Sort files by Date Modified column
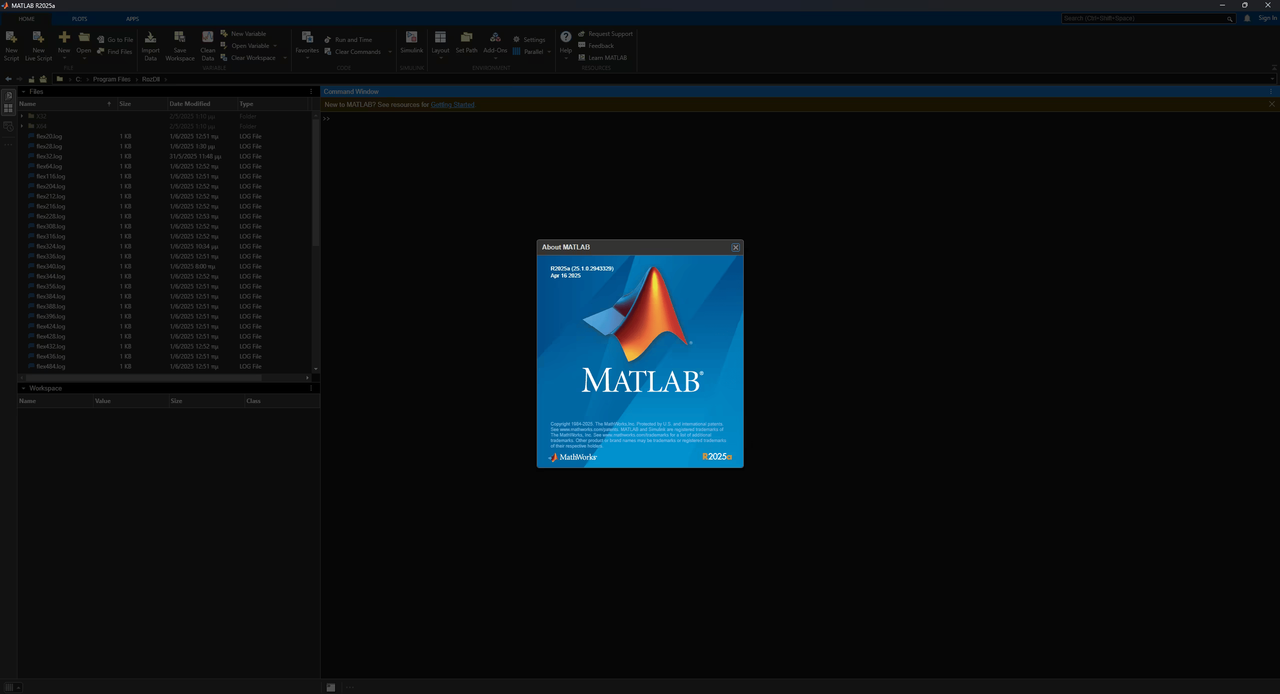Screen dimensions: 1280x694 [x=201, y=104]
